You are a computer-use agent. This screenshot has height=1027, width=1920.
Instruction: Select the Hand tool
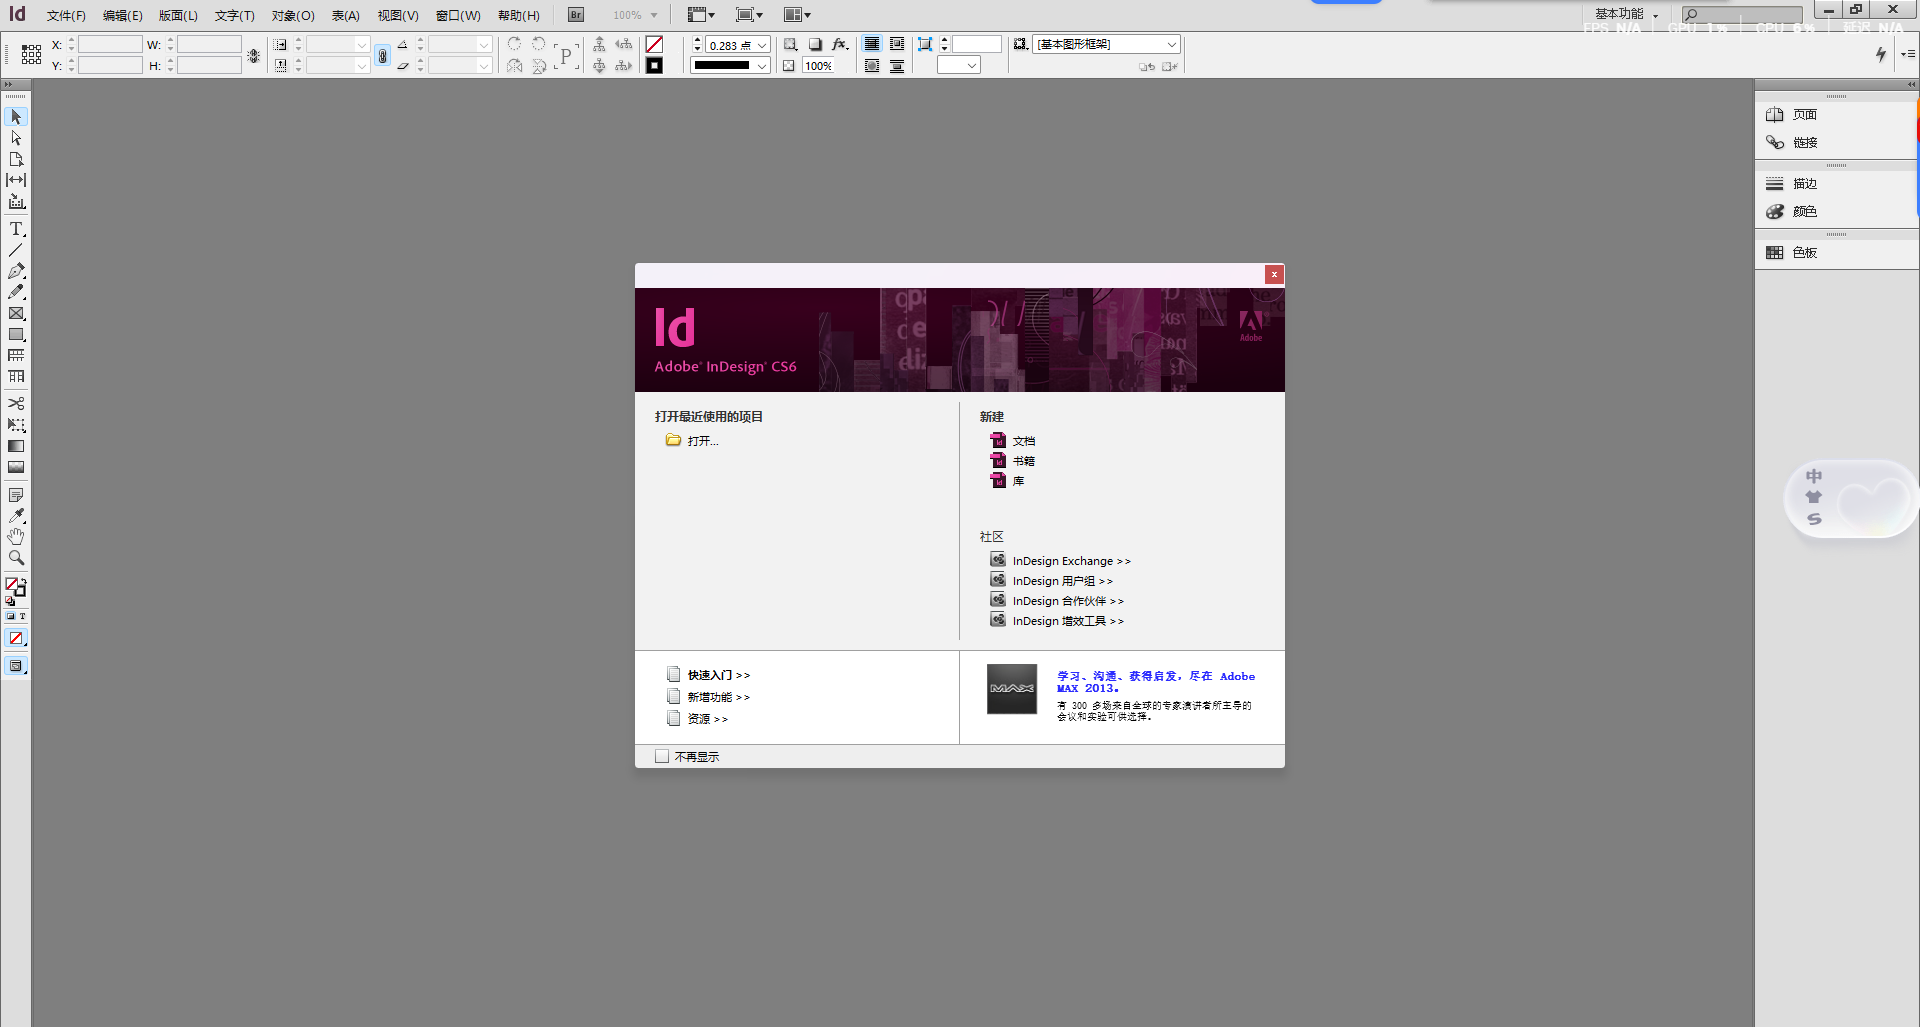pos(16,535)
